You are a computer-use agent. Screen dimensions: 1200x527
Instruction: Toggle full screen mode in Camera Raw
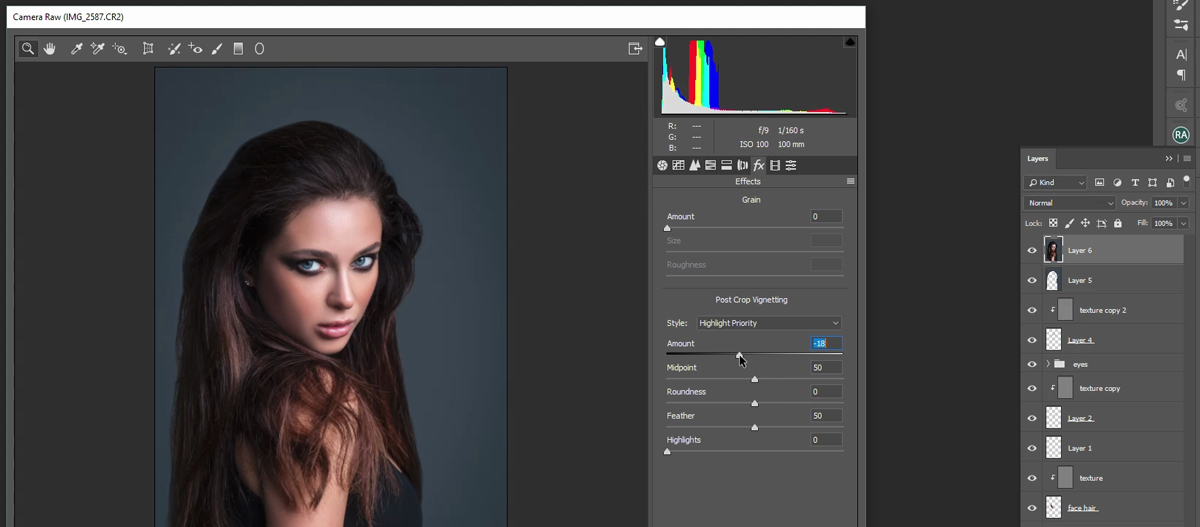(634, 48)
